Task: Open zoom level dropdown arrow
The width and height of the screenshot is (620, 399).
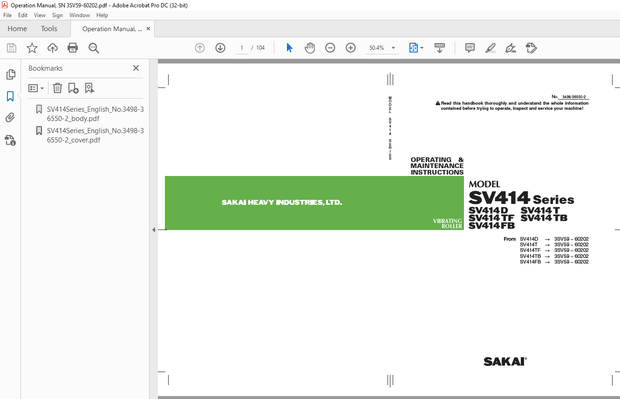Action: click(393, 48)
